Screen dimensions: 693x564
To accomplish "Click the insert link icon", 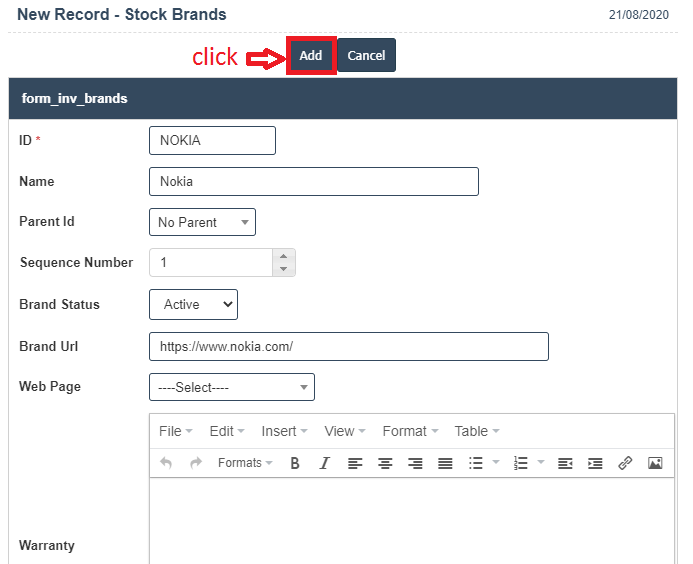I will point(625,463).
